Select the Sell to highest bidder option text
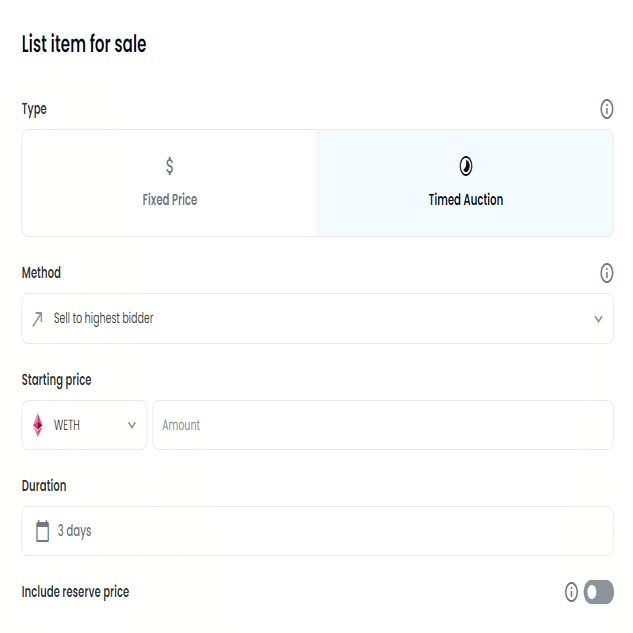633x633 pixels. pyautogui.click(x=104, y=319)
